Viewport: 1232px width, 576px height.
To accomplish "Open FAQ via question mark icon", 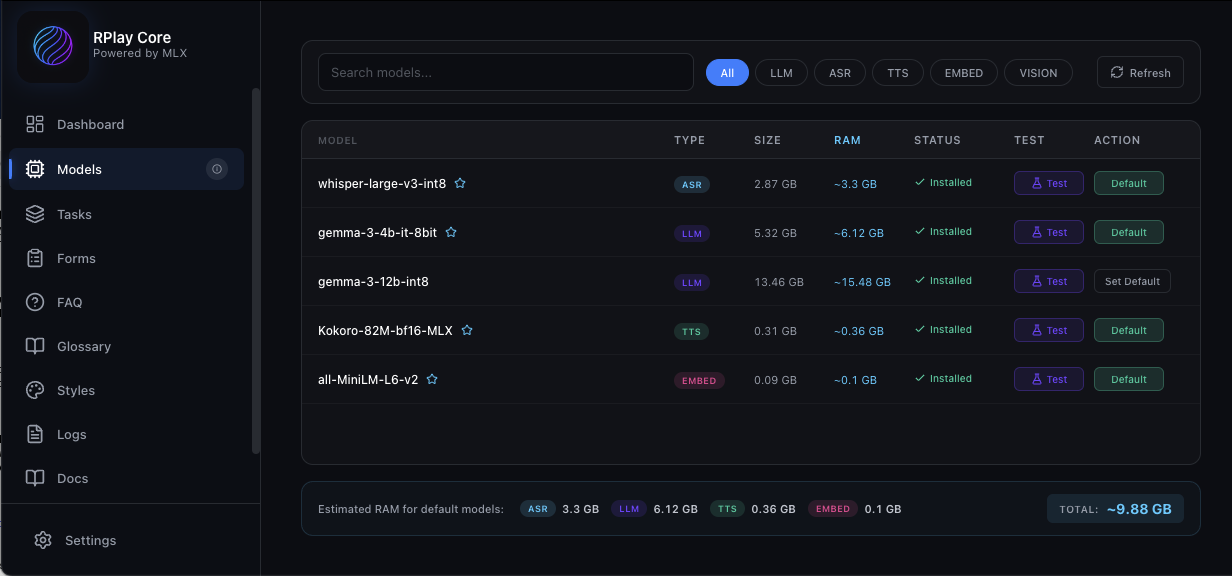I will tap(35, 302).
